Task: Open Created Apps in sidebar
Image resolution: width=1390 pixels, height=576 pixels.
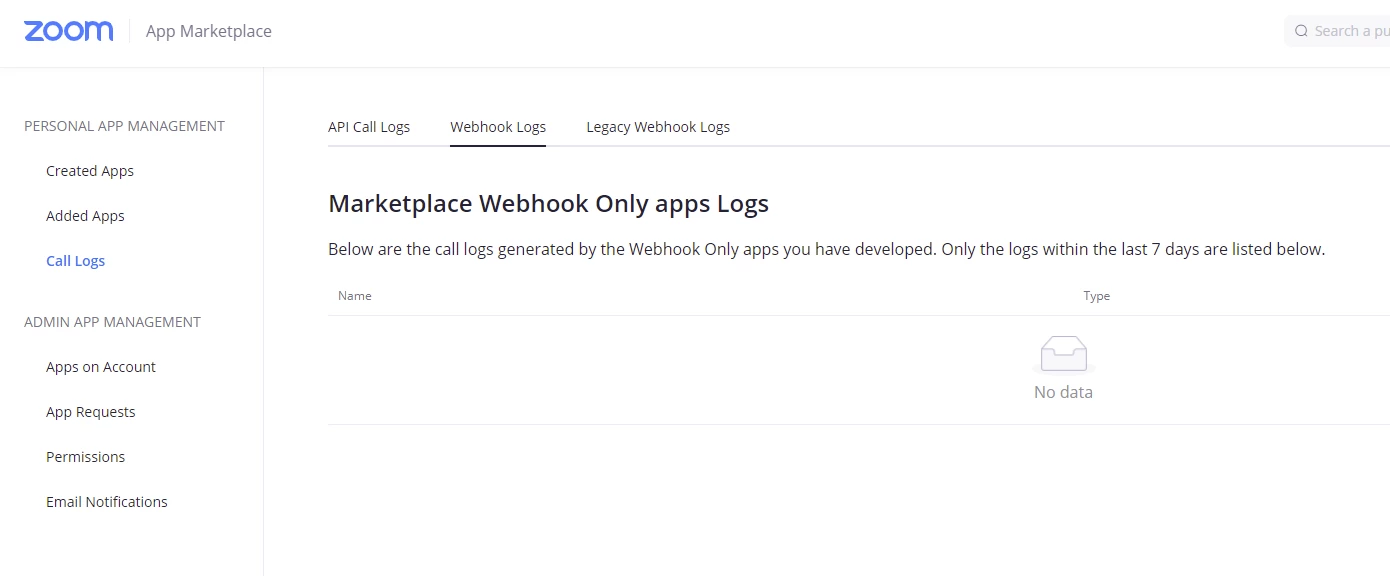Action: tap(90, 171)
